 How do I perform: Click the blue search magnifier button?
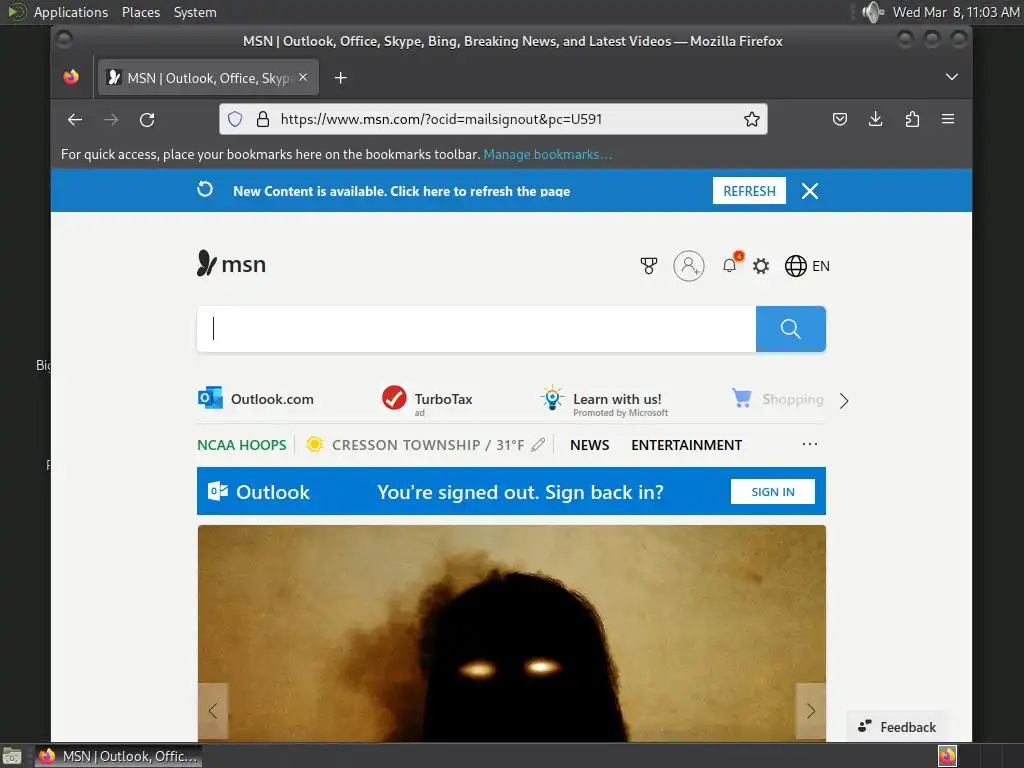pyautogui.click(x=791, y=328)
